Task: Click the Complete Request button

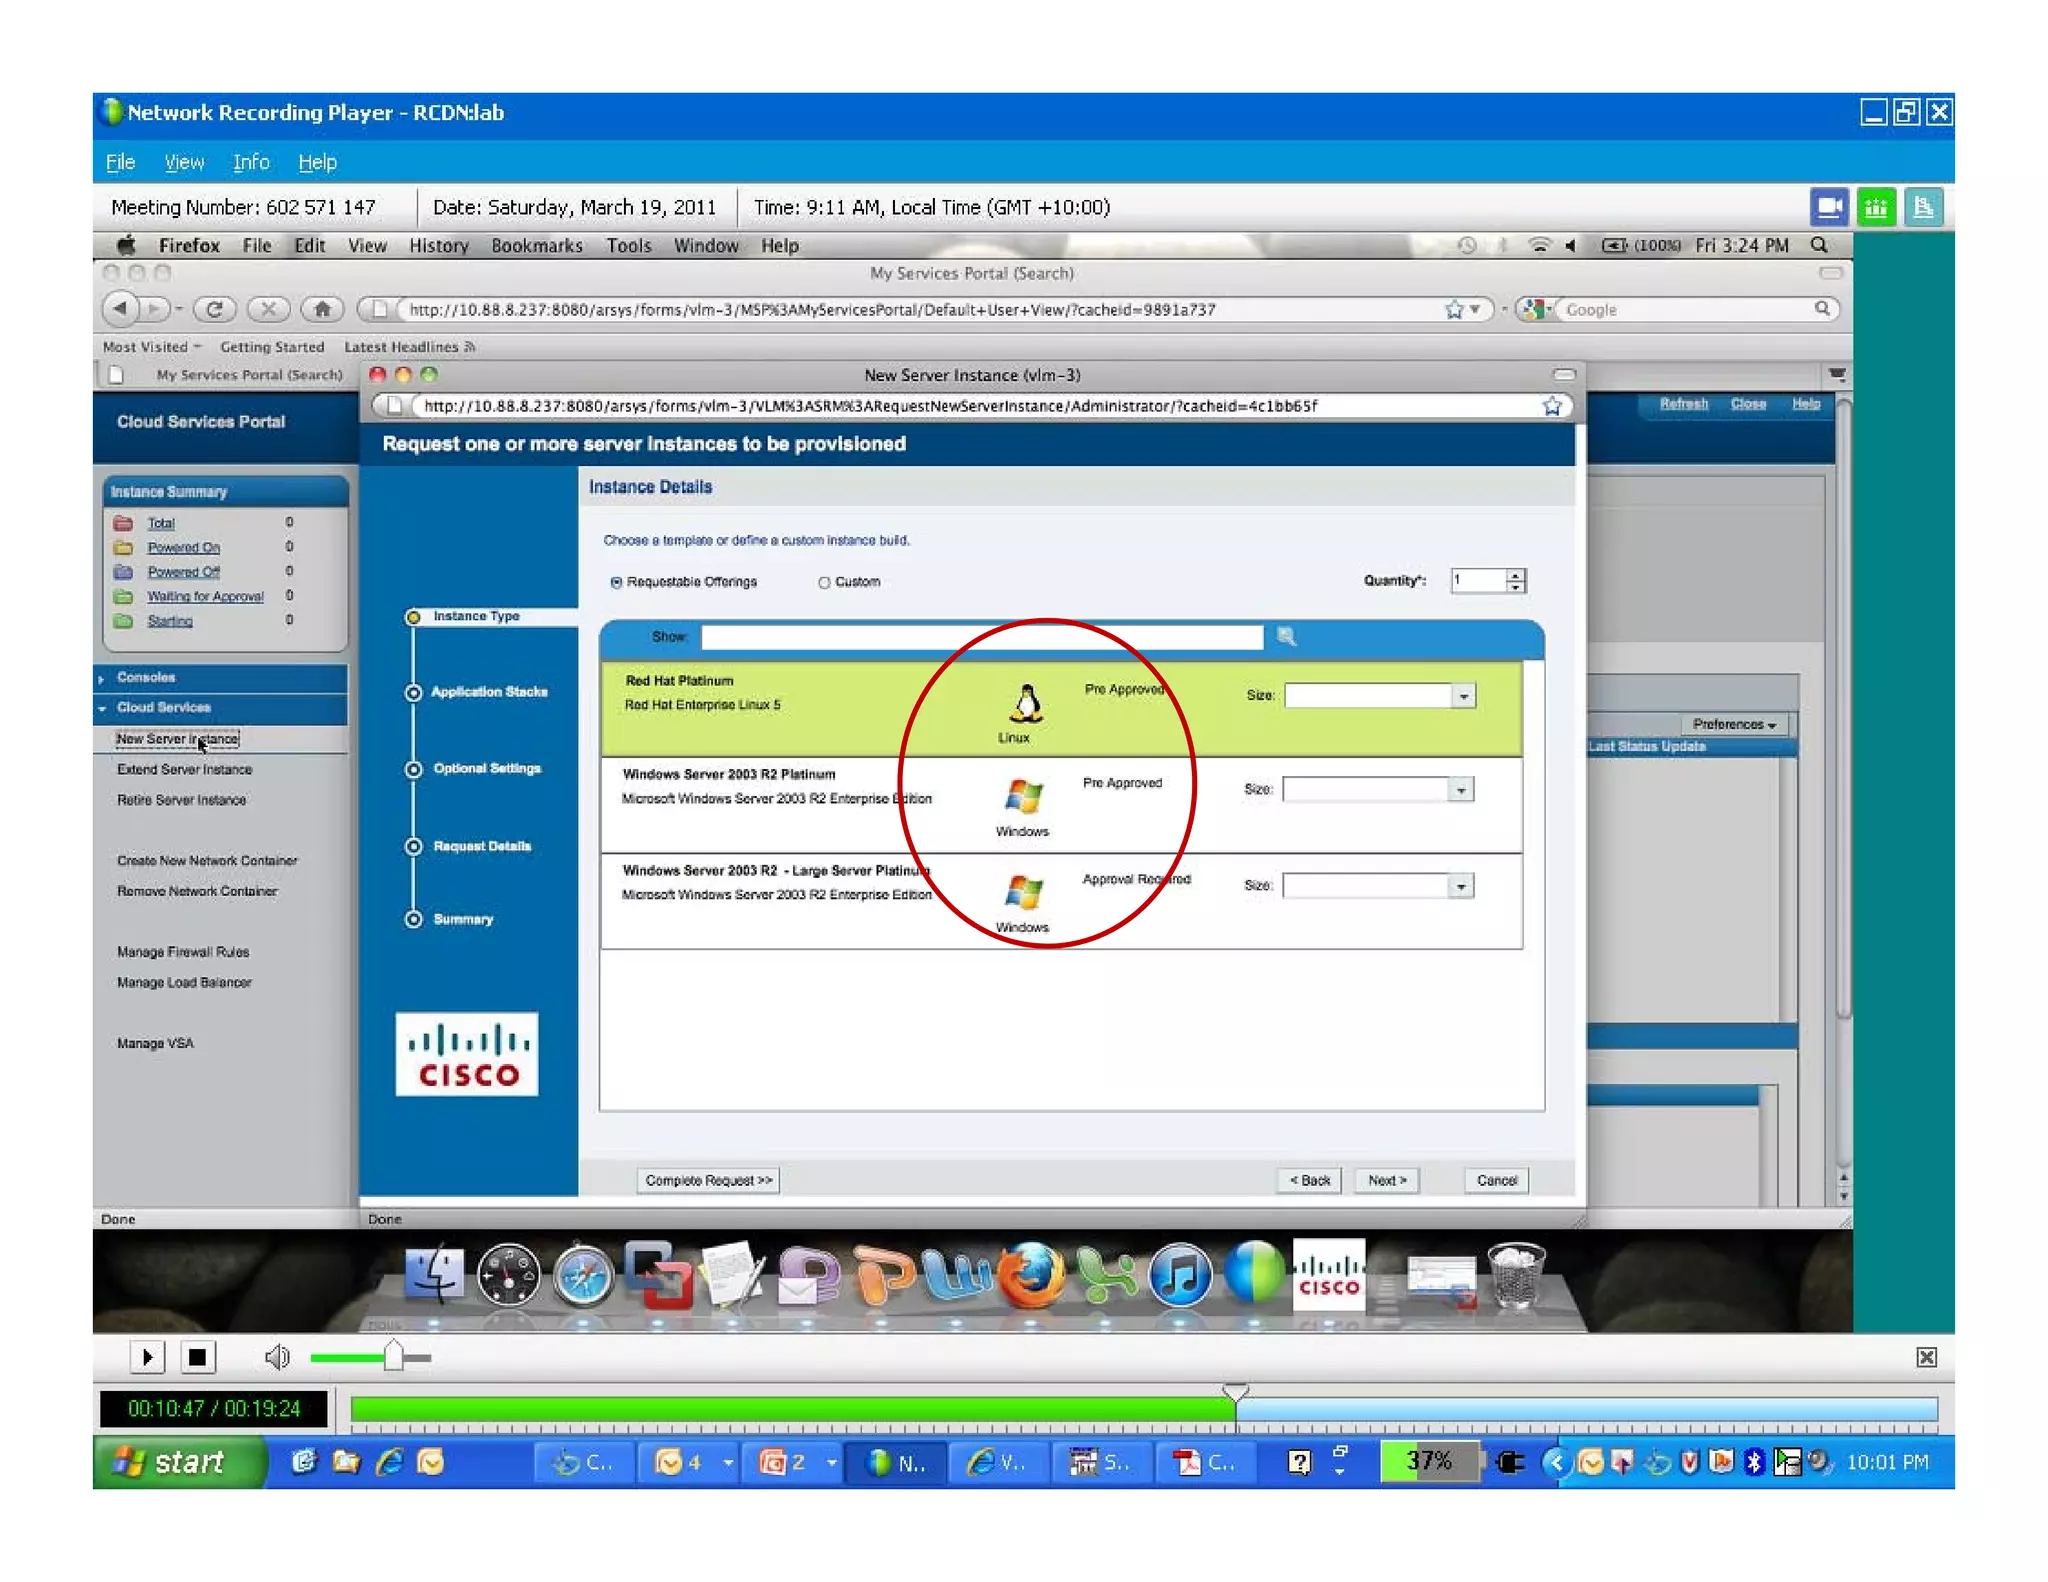Action: point(708,1180)
